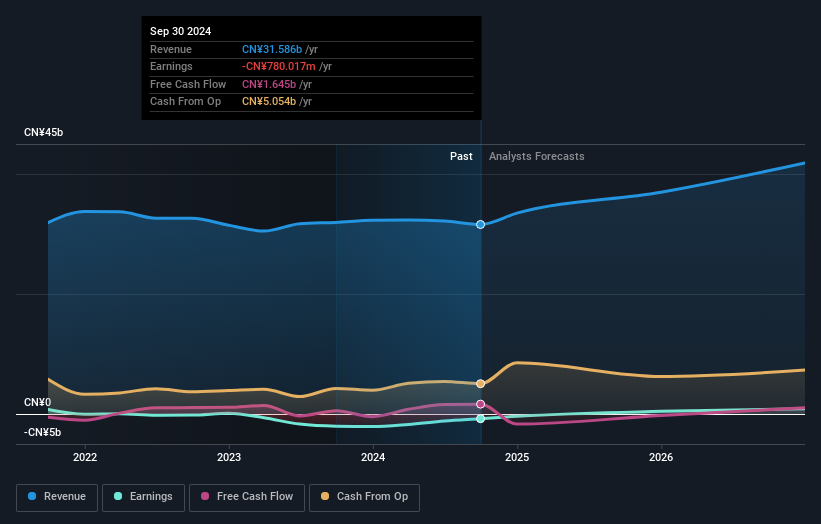Screen dimensions: 821x524
Task: Click the -CN¥780.017m earnings value
Action: point(279,66)
